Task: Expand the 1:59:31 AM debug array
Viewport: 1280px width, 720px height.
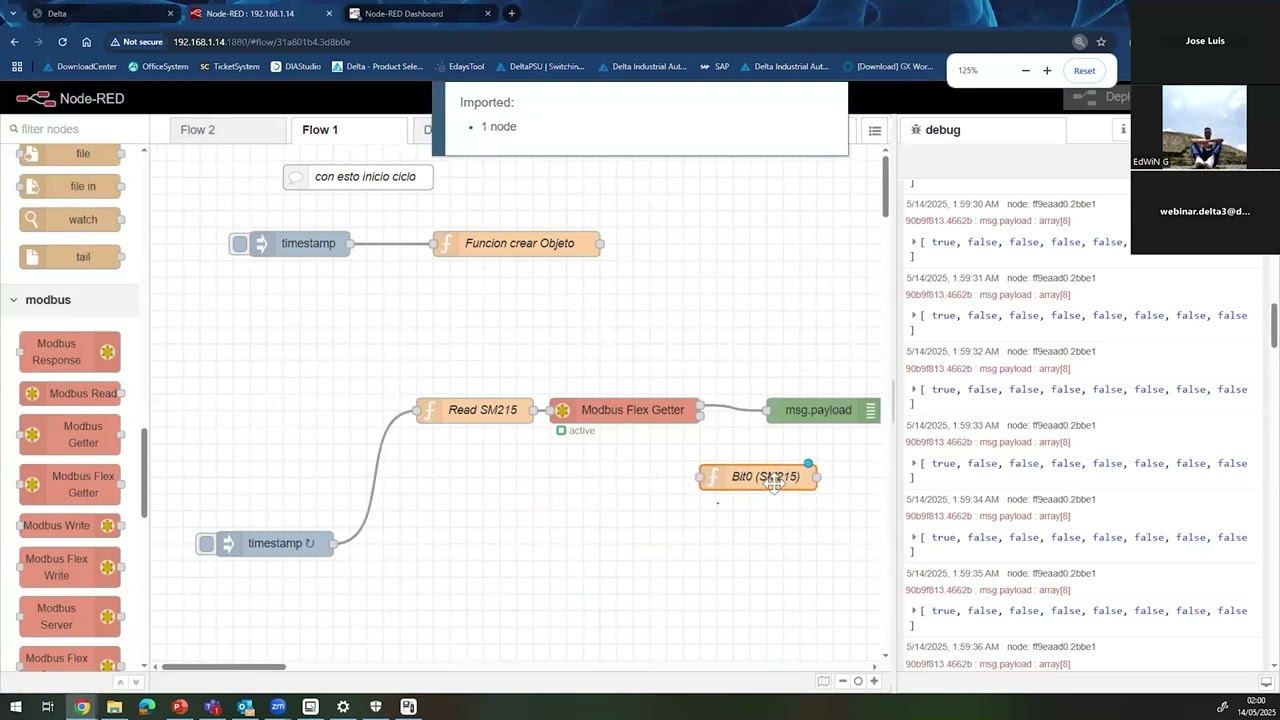Action: click(x=914, y=316)
